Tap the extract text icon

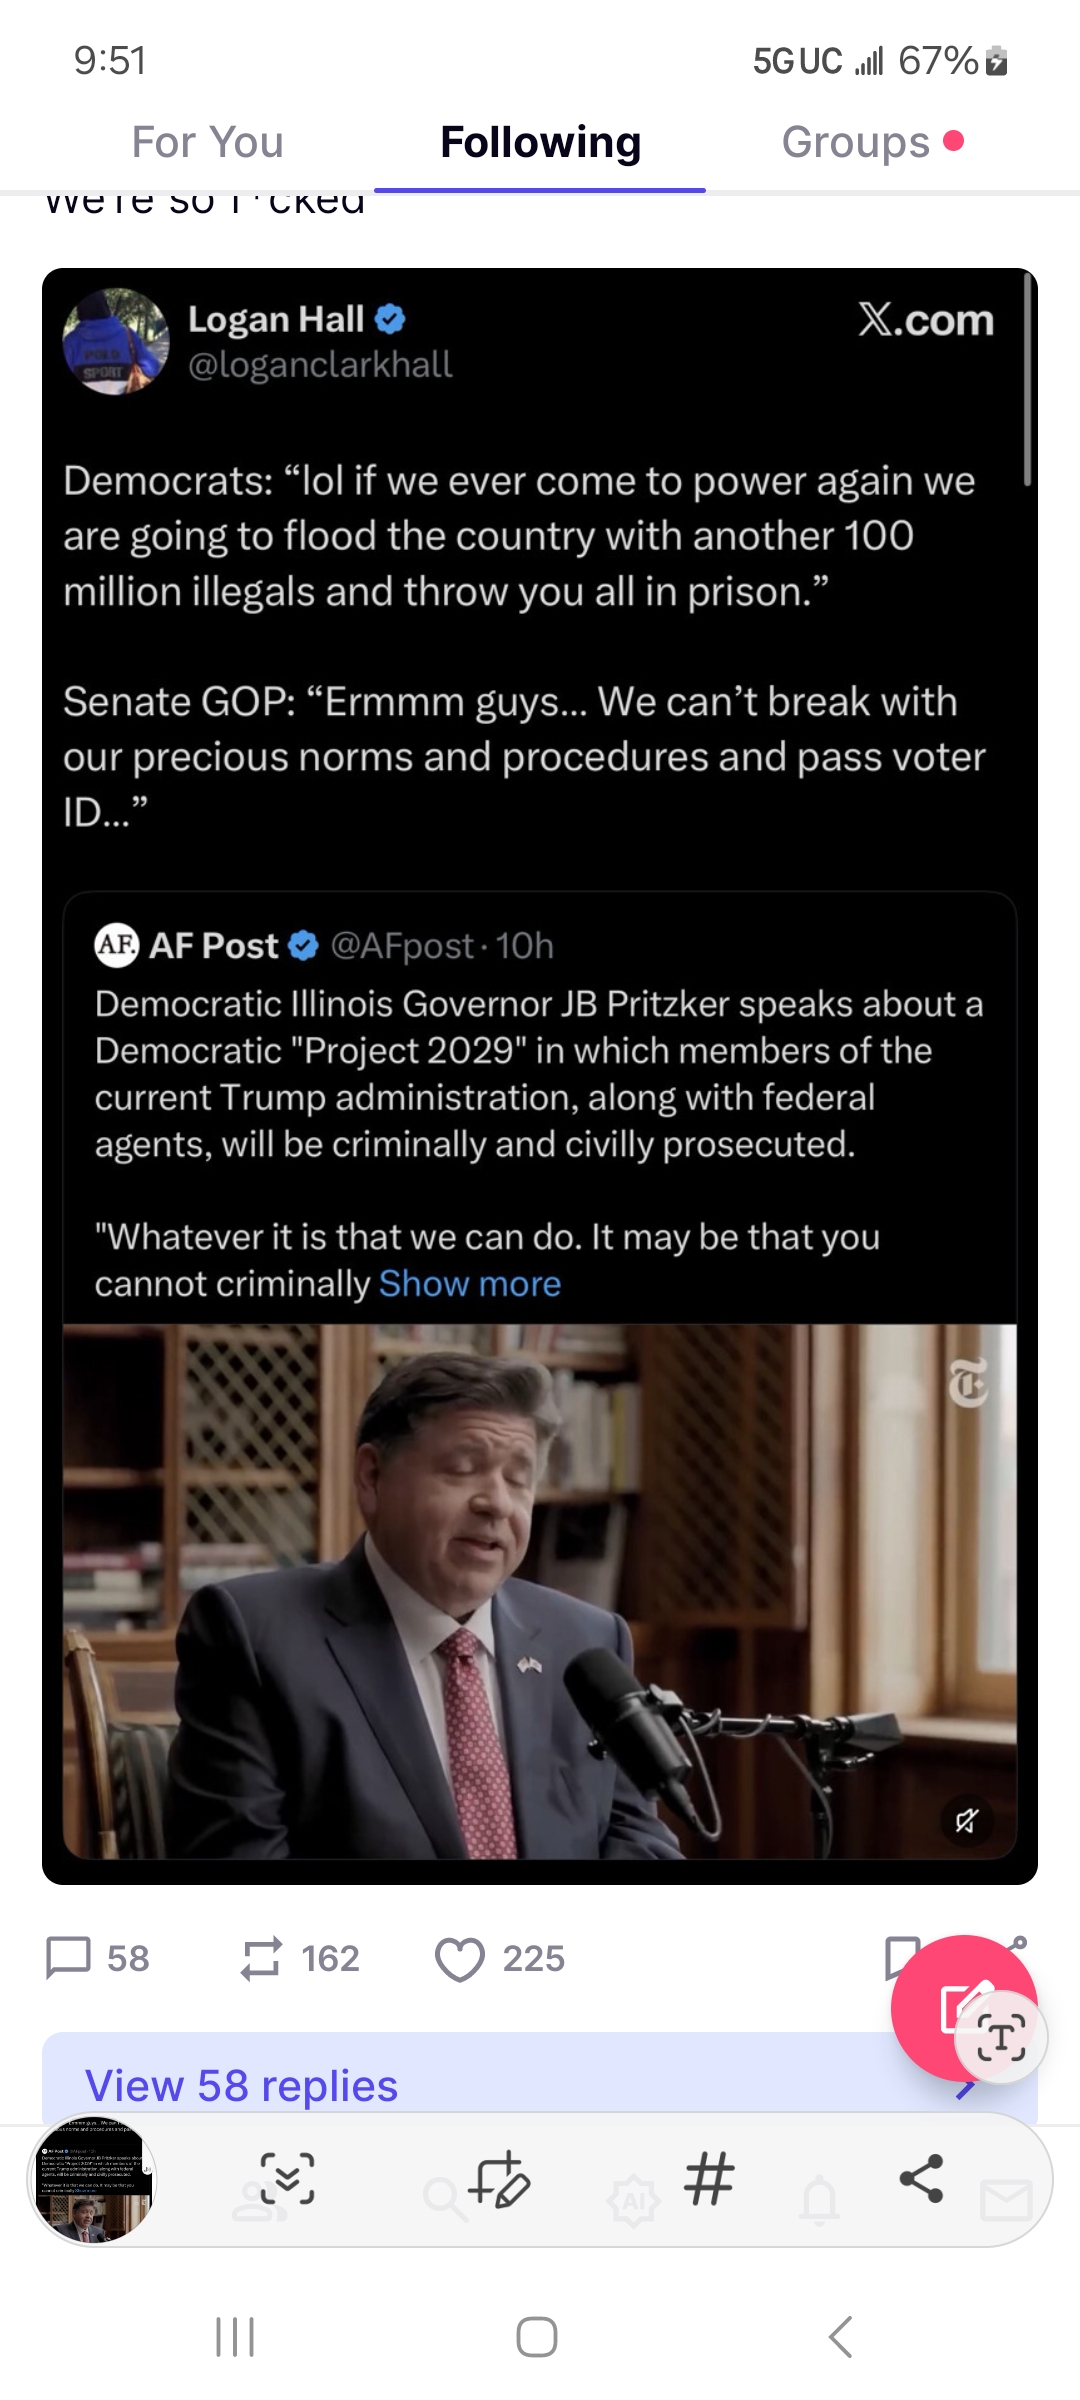click(1001, 2037)
